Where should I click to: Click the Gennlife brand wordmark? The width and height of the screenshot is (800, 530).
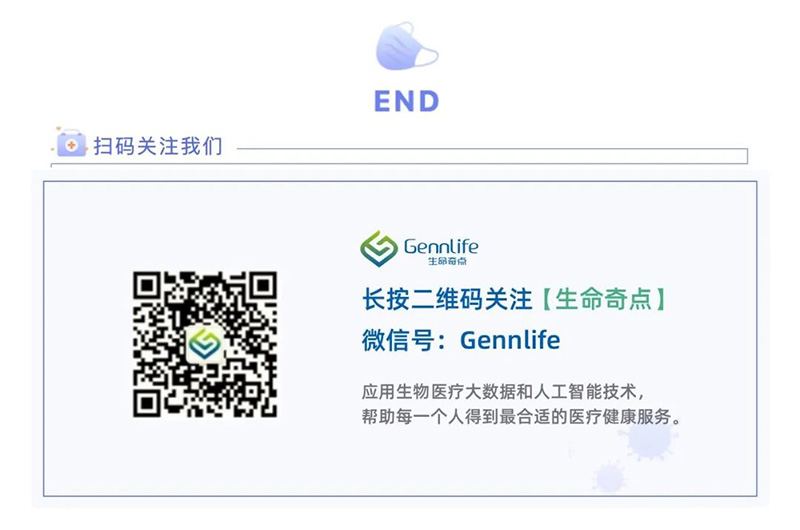coord(441,246)
